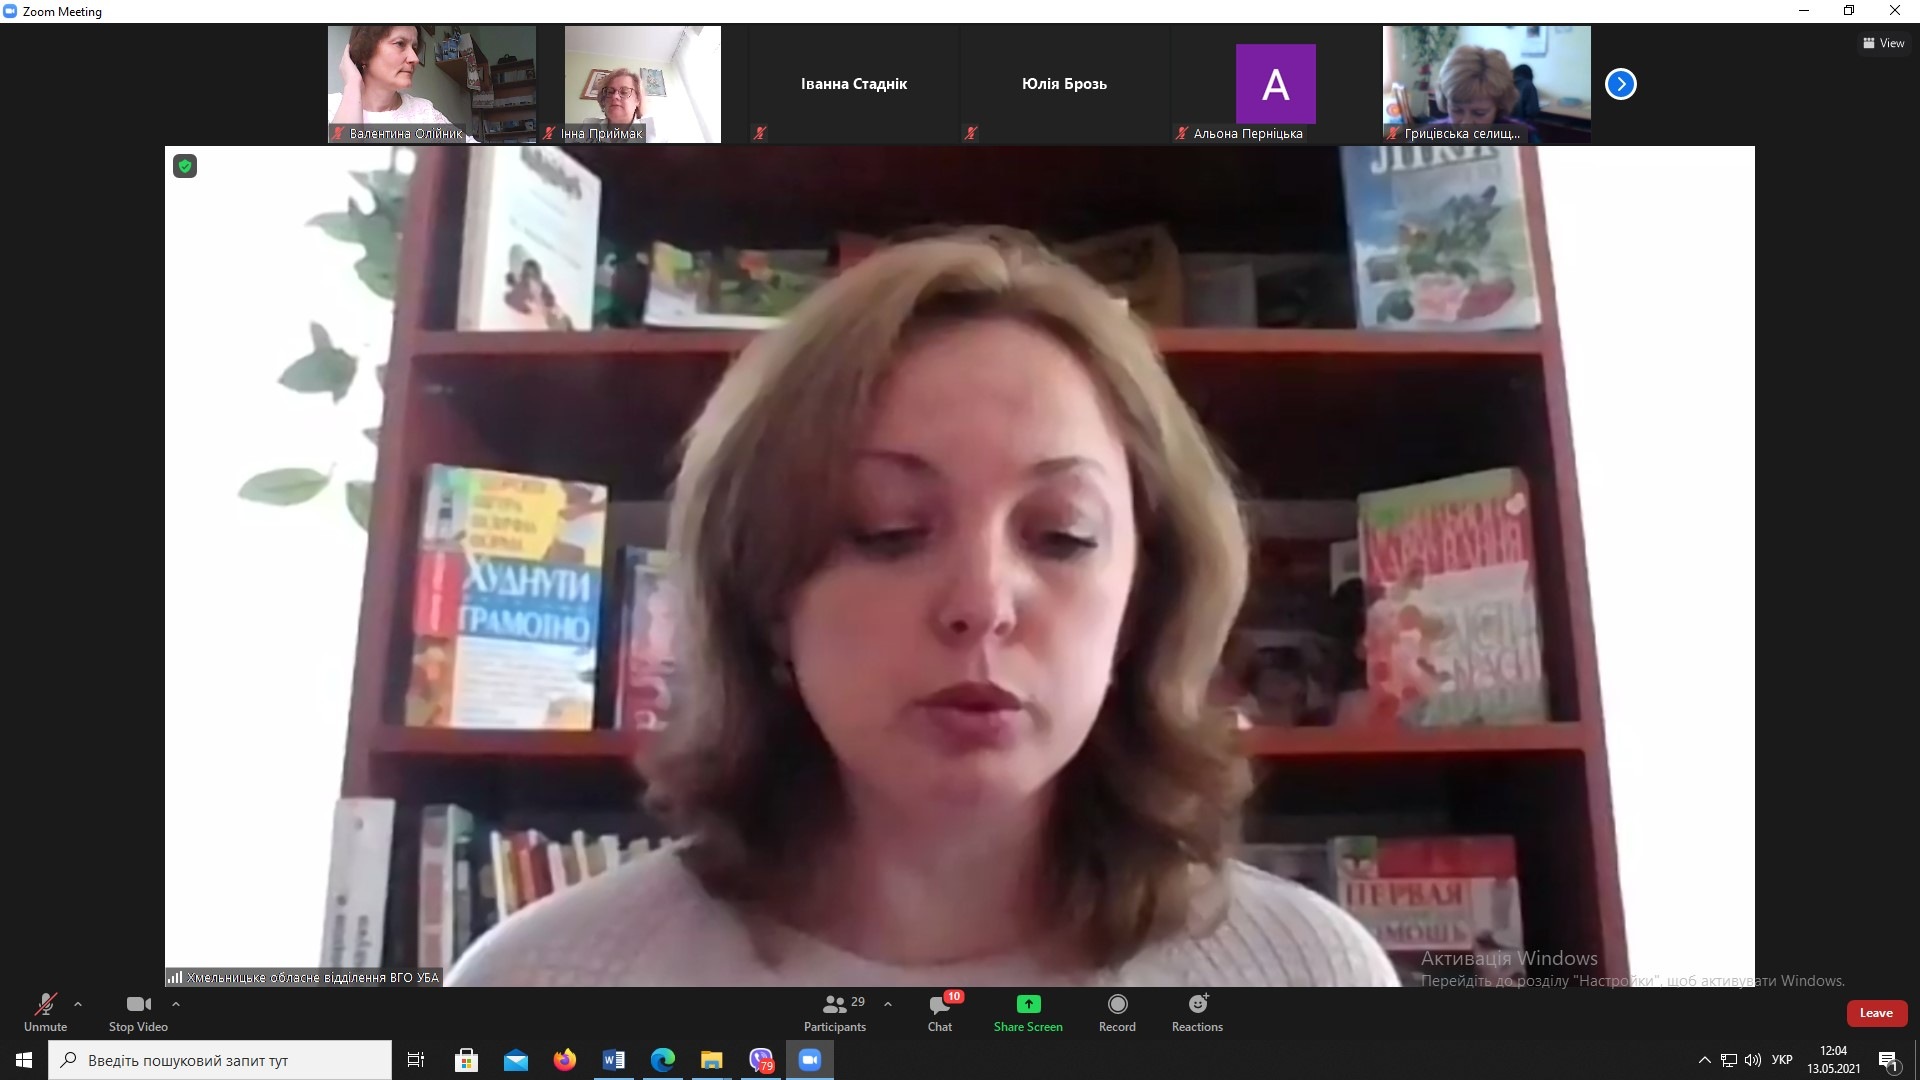Switch the УКР keyboard language indicator
Image resolution: width=1920 pixels, height=1080 pixels.
pos(1781,1060)
